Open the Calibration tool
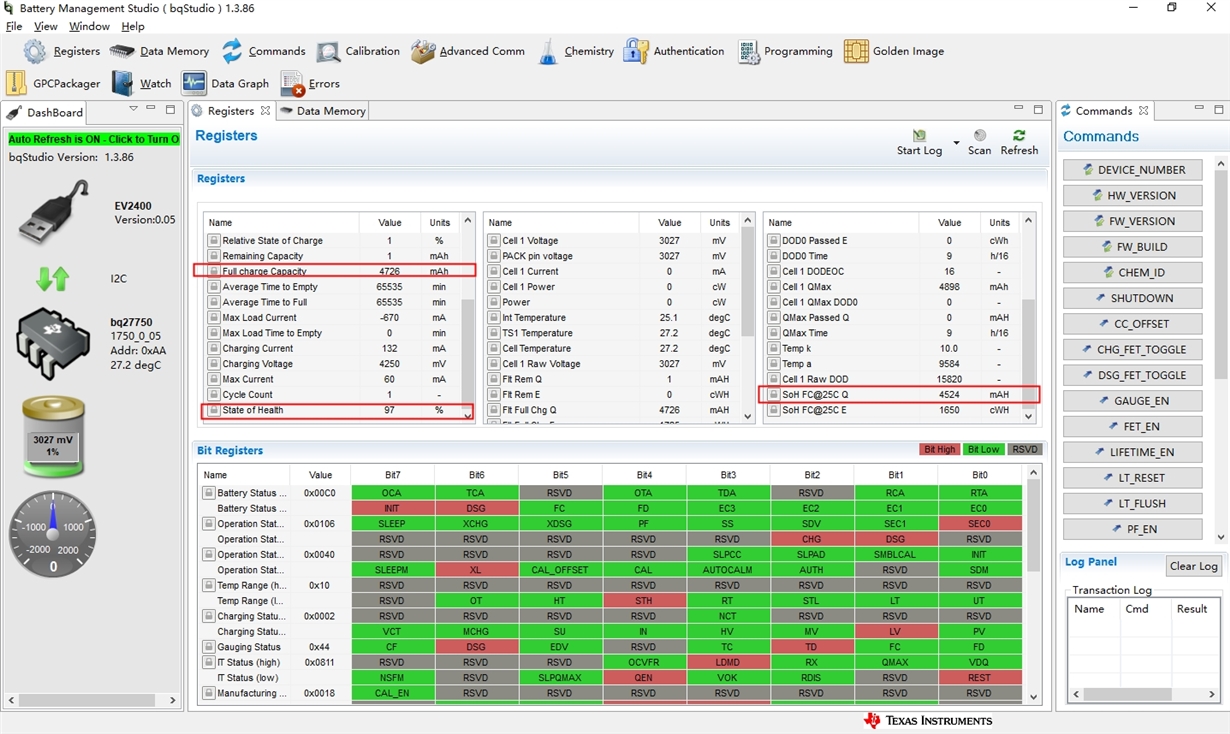The height and width of the screenshot is (734, 1230). click(x=358, y=51)
